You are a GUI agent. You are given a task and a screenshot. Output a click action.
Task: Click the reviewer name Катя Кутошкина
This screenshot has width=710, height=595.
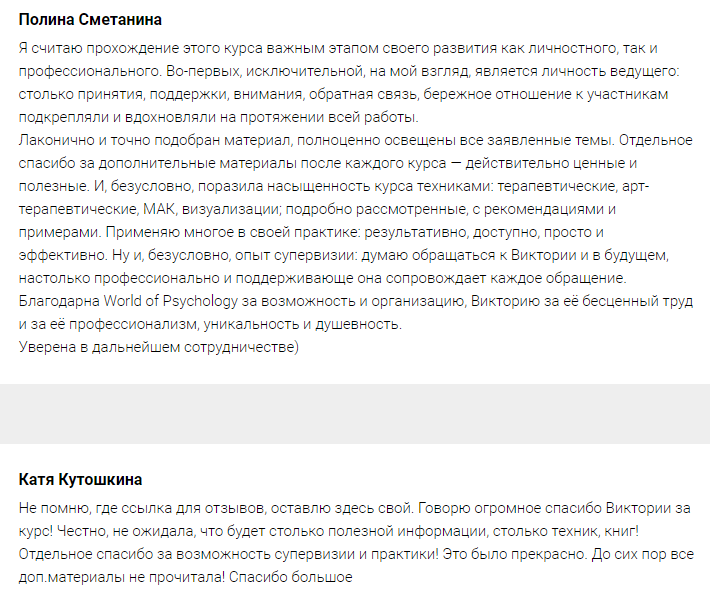pos(81,480)
